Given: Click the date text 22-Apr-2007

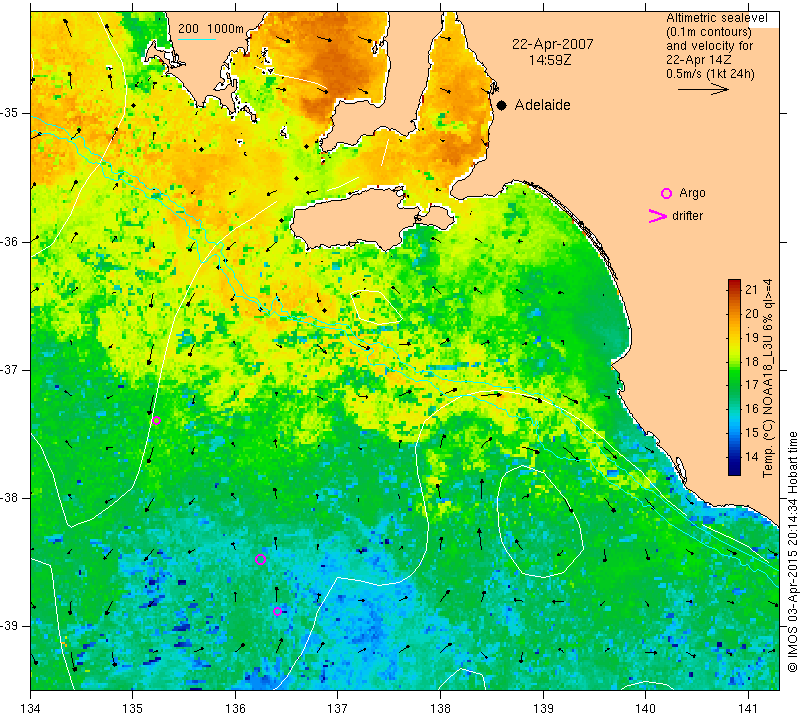Looking at the screenshot, I should (553, 44).
